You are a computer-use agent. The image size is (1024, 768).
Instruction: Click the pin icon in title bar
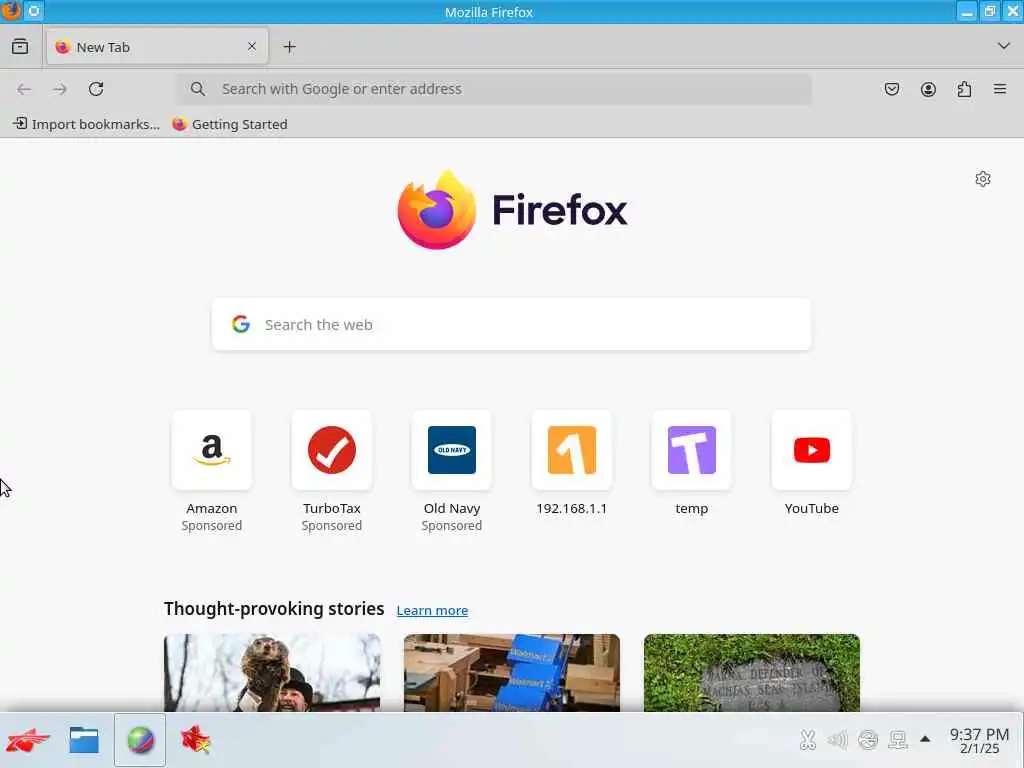34,11
